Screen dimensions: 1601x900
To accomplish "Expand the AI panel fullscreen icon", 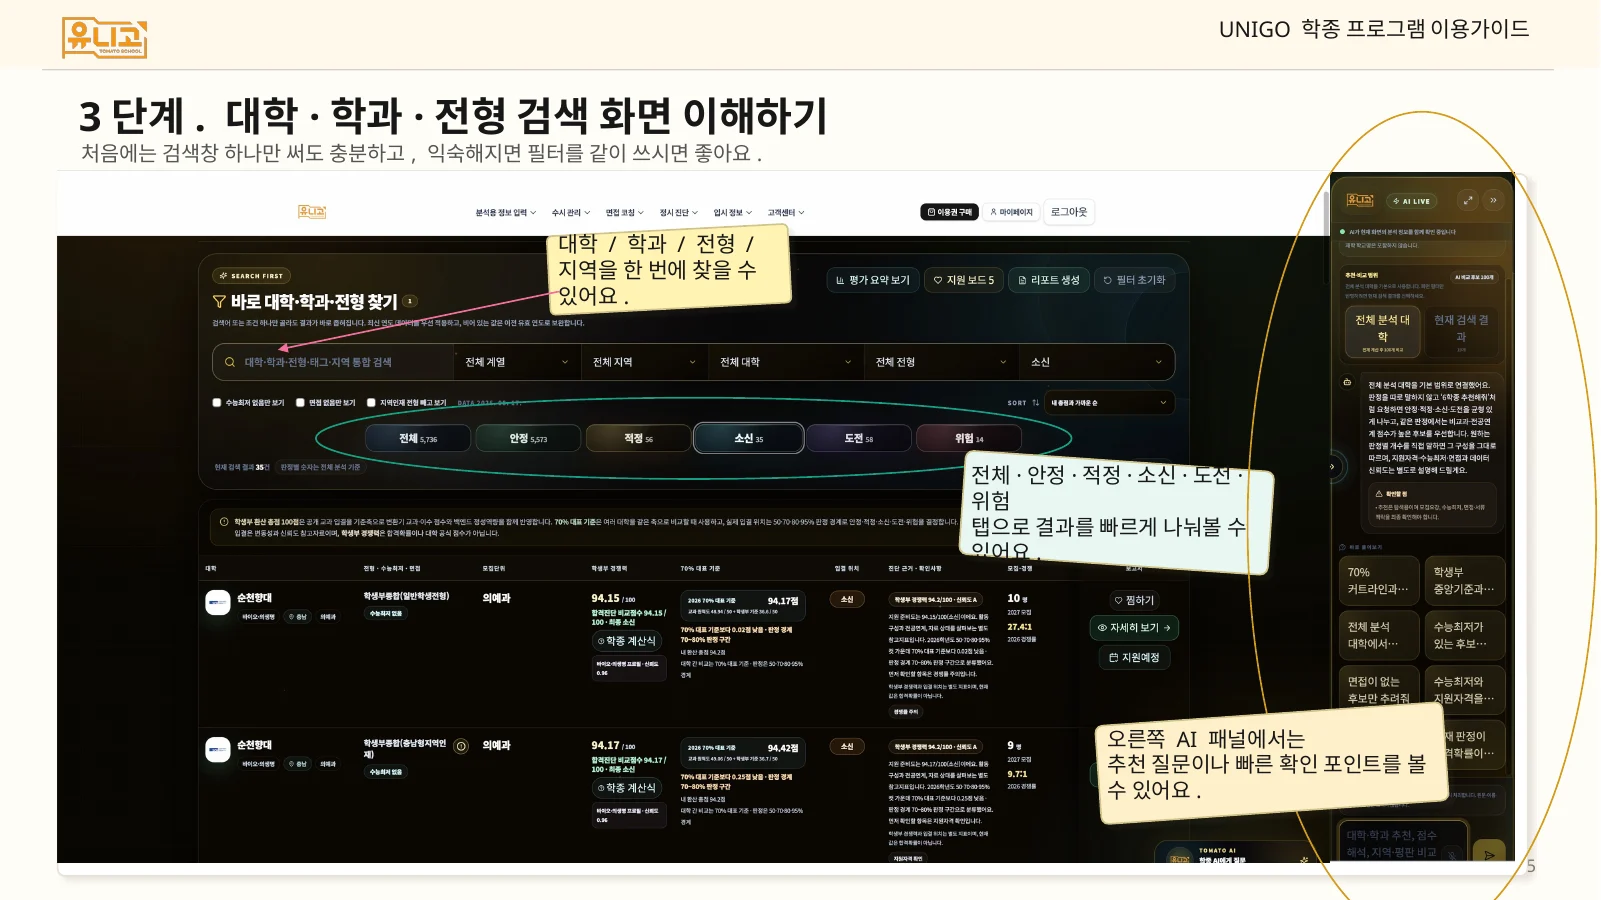I will click(1468, 200).
